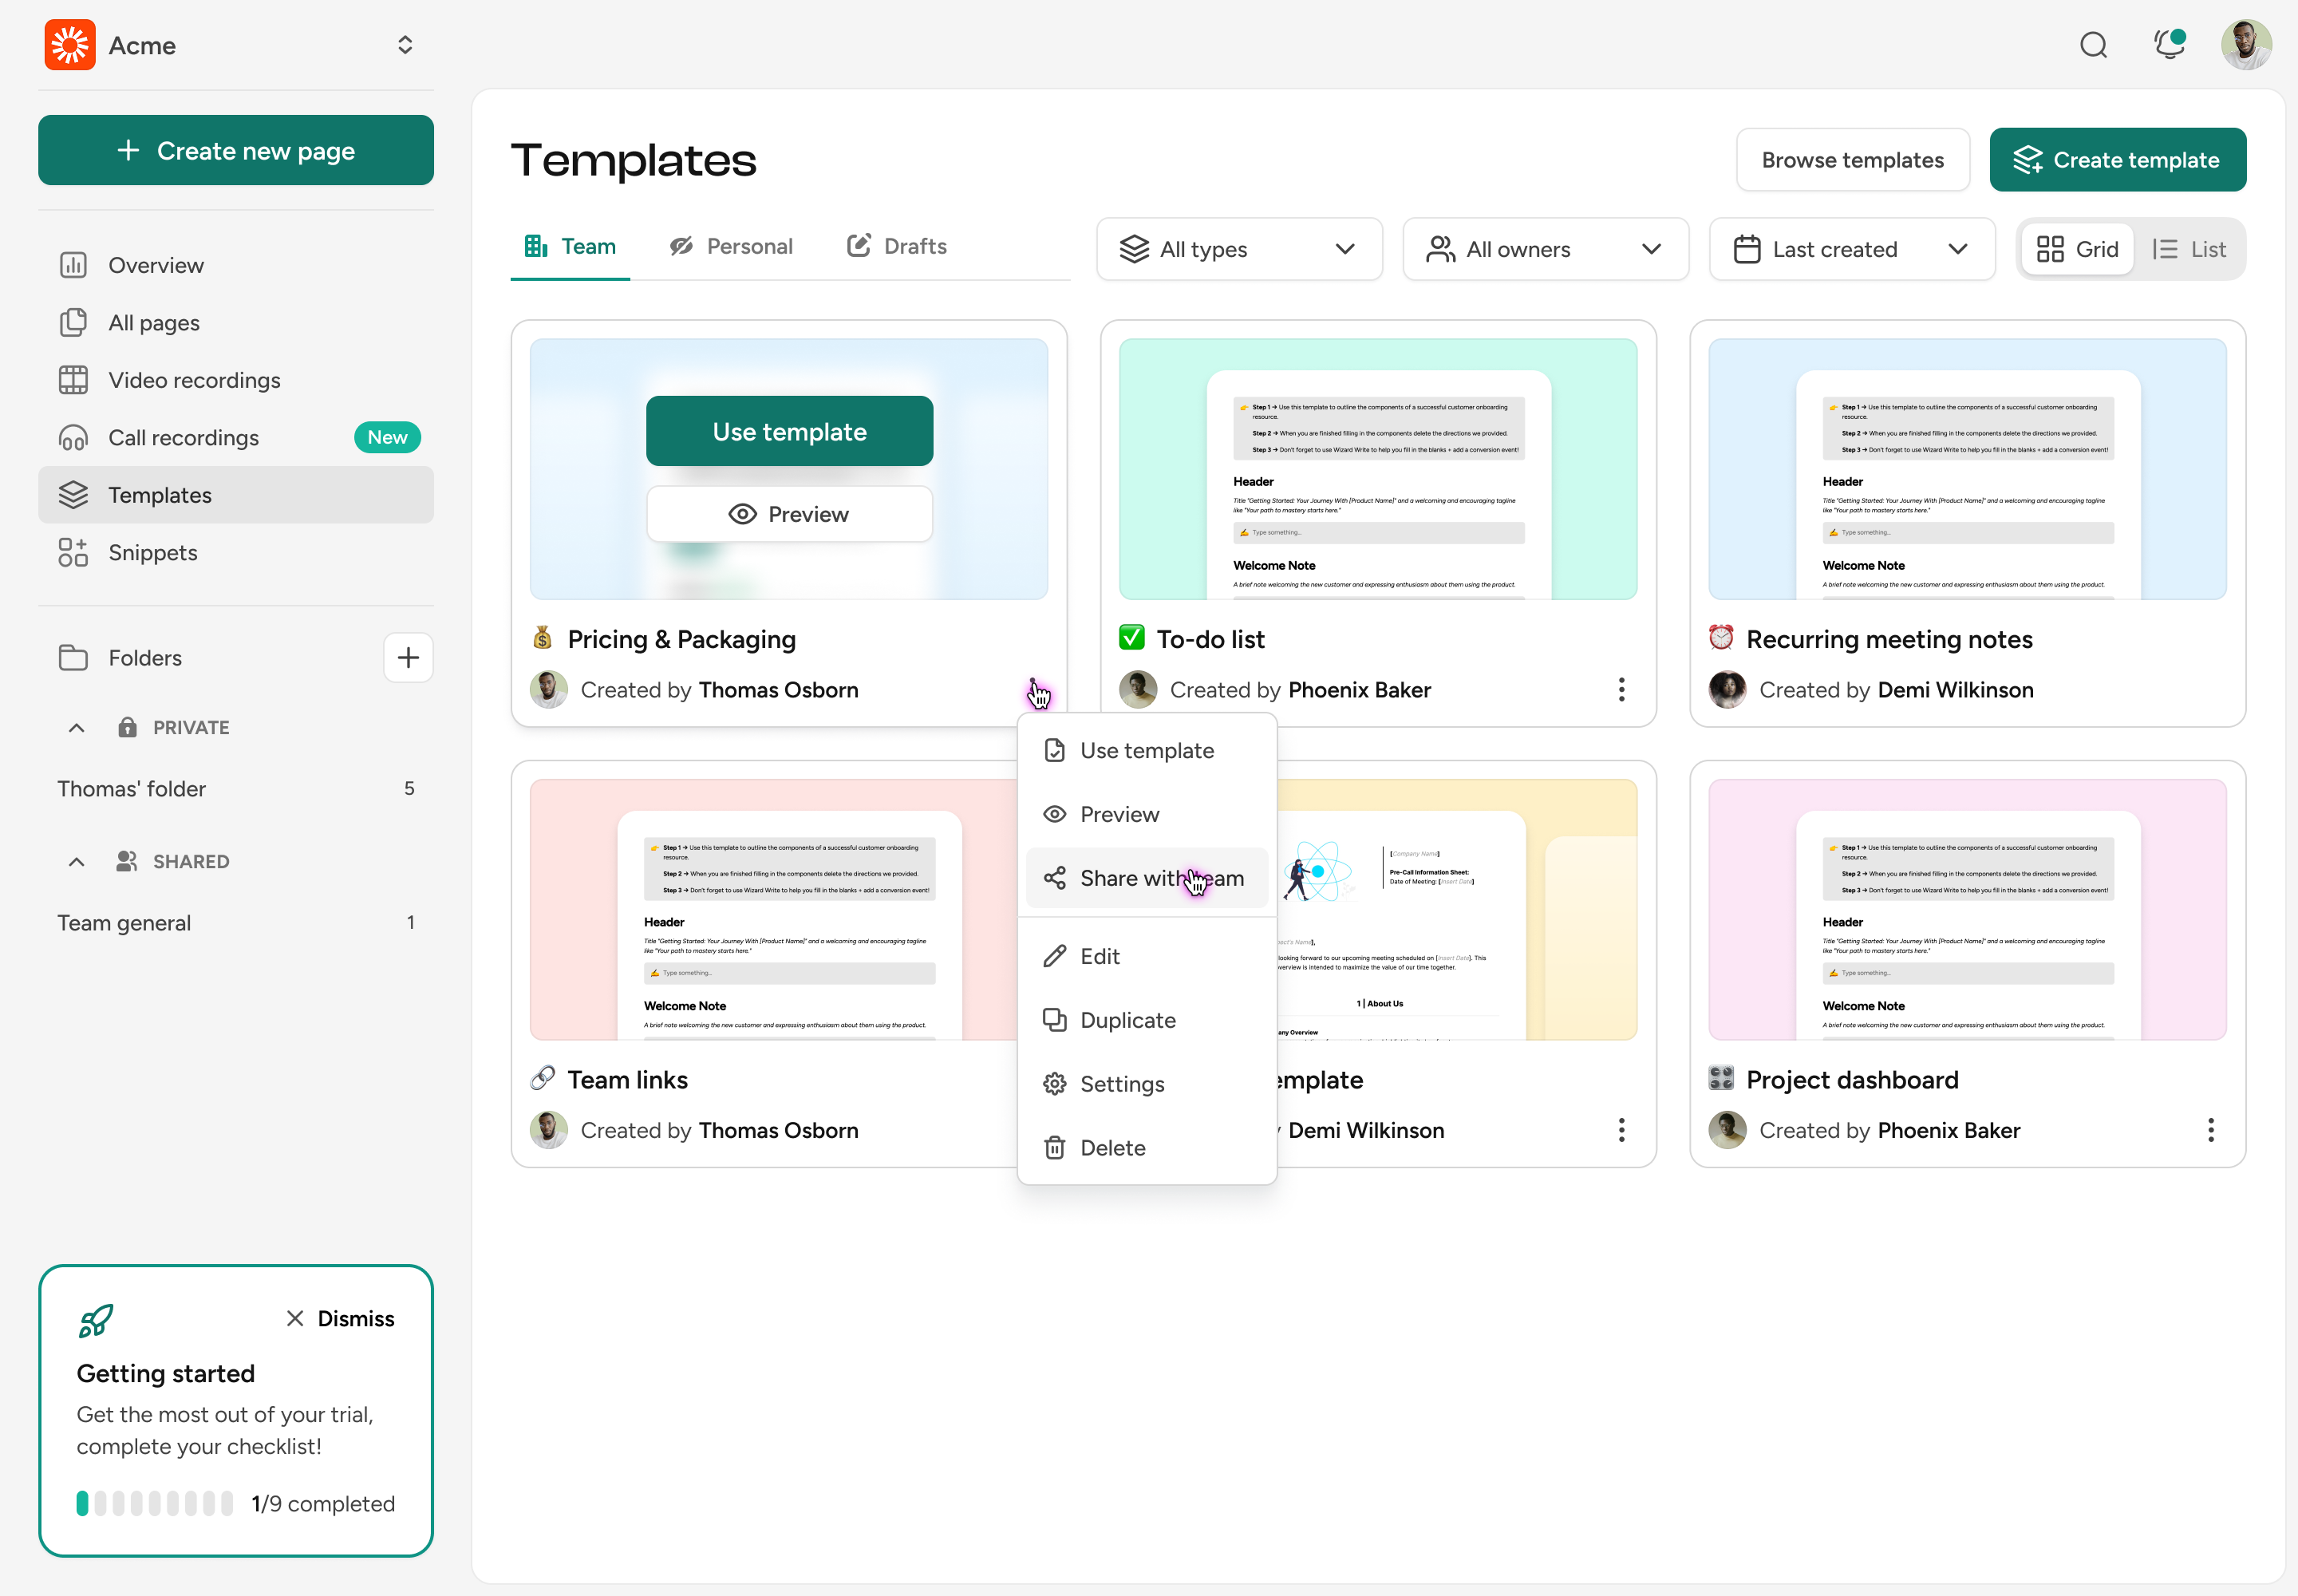Open three-dot menu on Demi Wilkinson's yellow card
Screen dimensions: 2298x1596
1621,1130
